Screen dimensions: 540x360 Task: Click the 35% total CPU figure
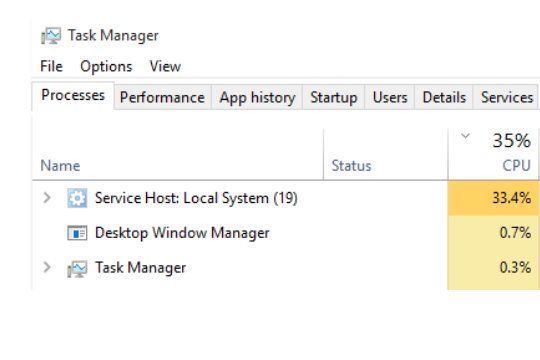point(511,141)
